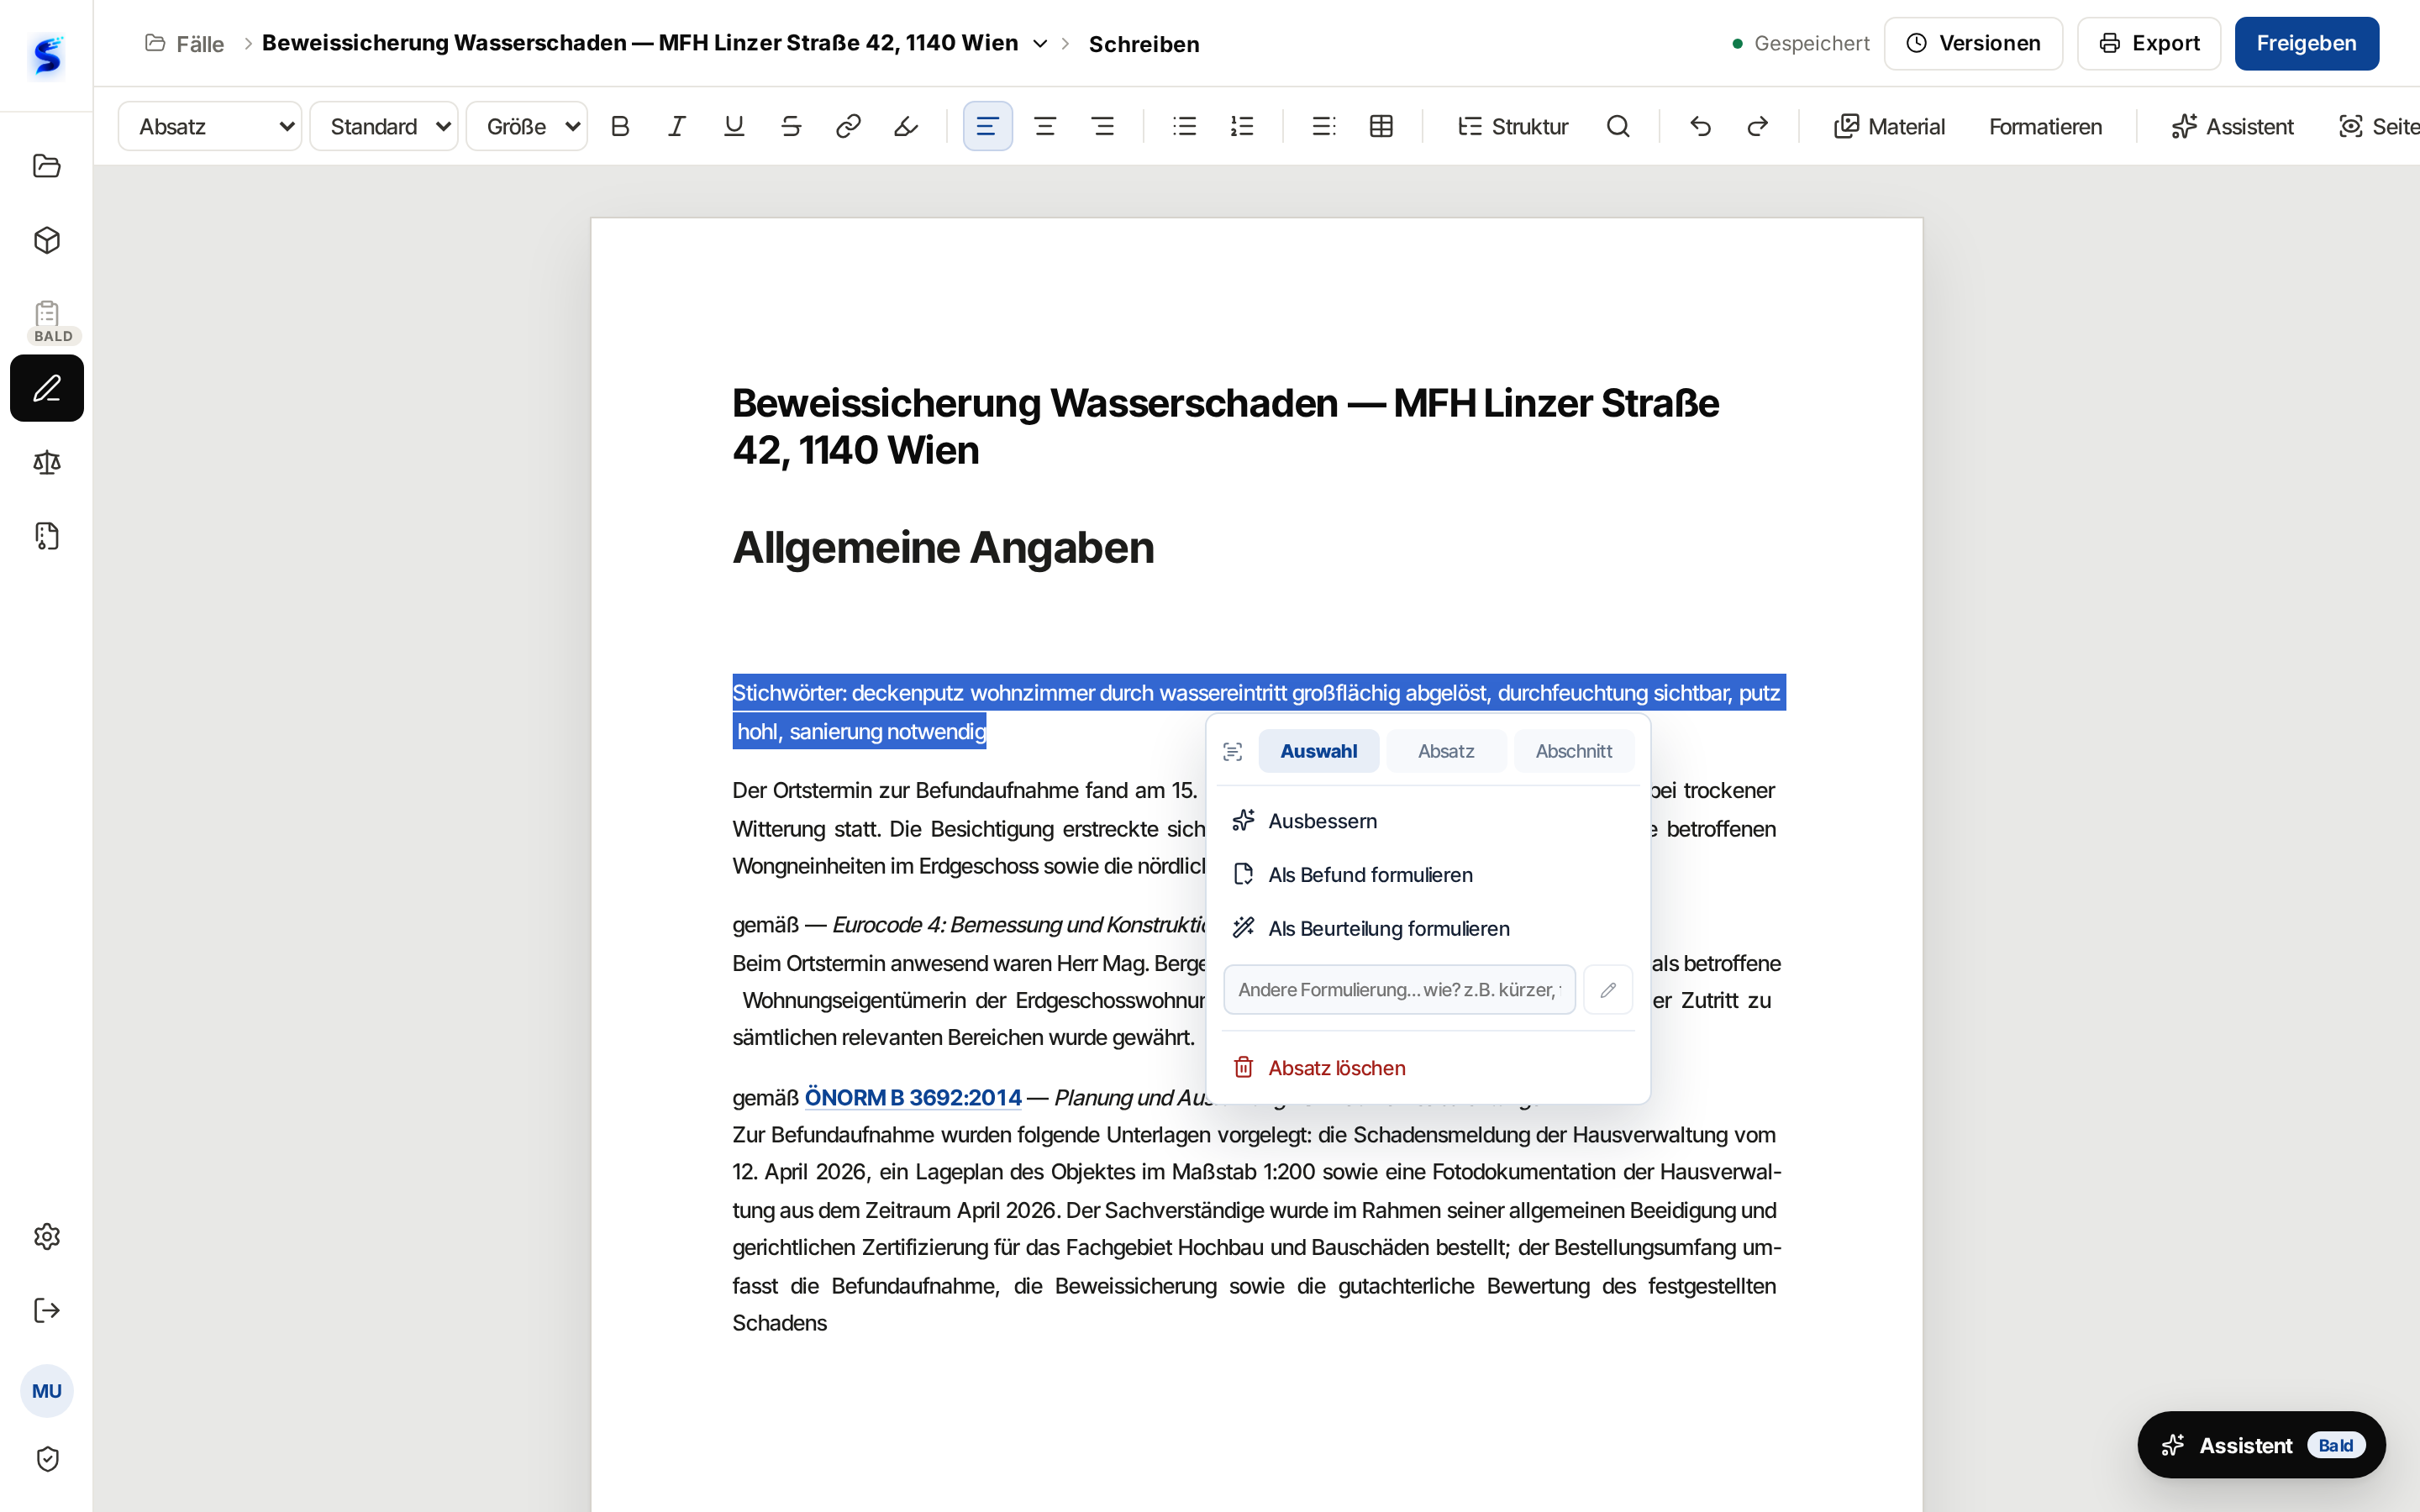
Task: Go to Fälle in the breadcrumb
Action: coord(185,44)
